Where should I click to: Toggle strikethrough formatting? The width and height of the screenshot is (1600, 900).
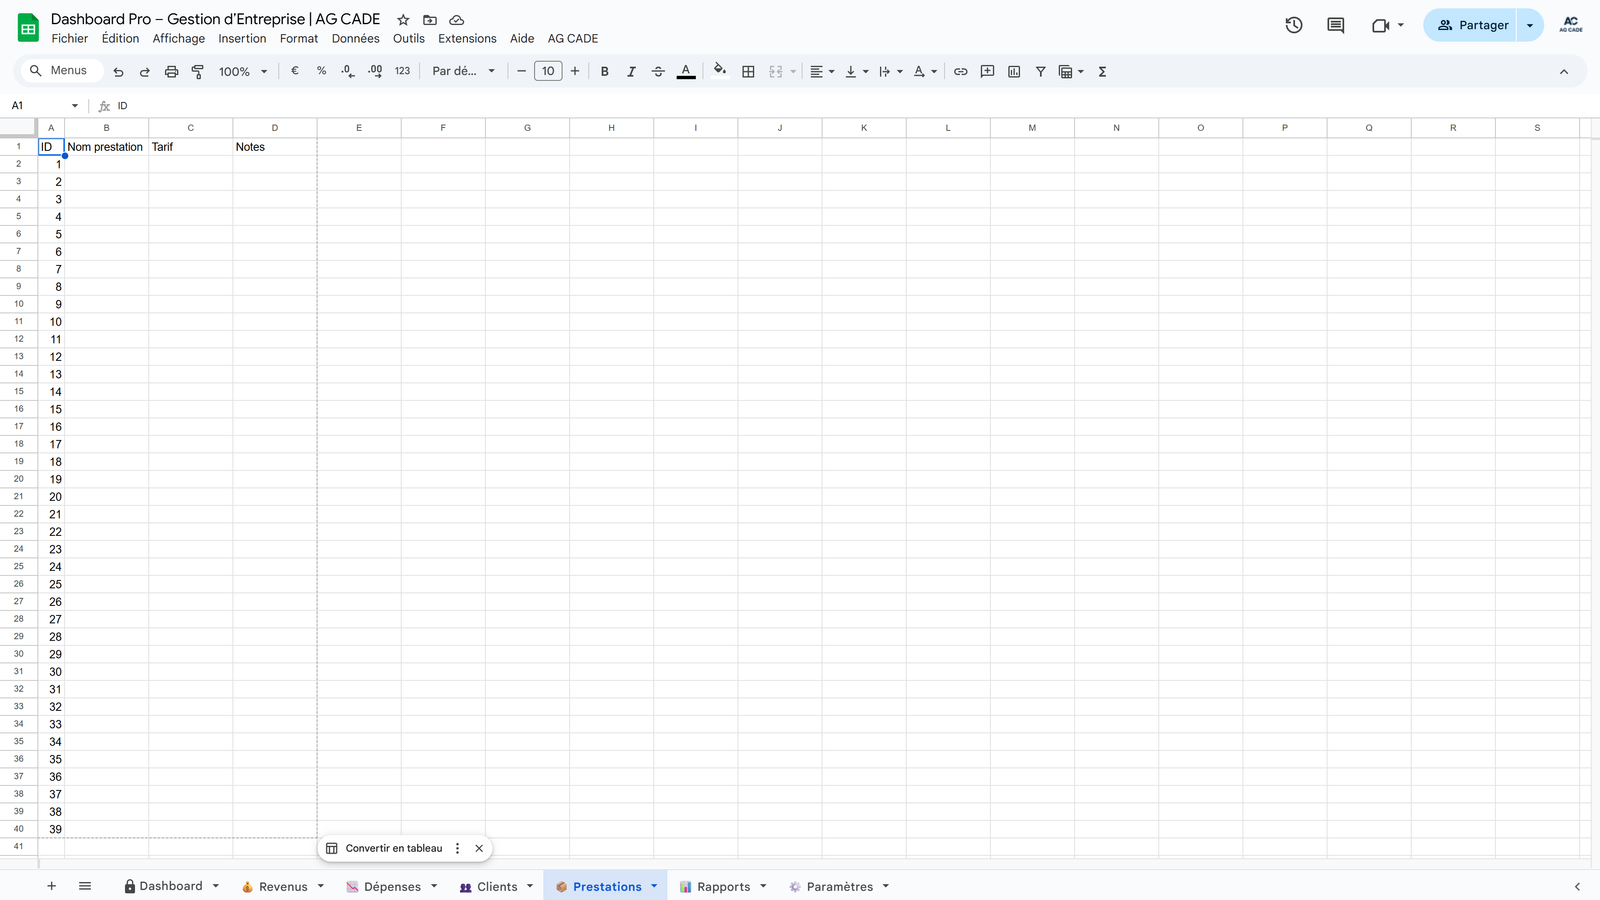(x=658, y=71)
